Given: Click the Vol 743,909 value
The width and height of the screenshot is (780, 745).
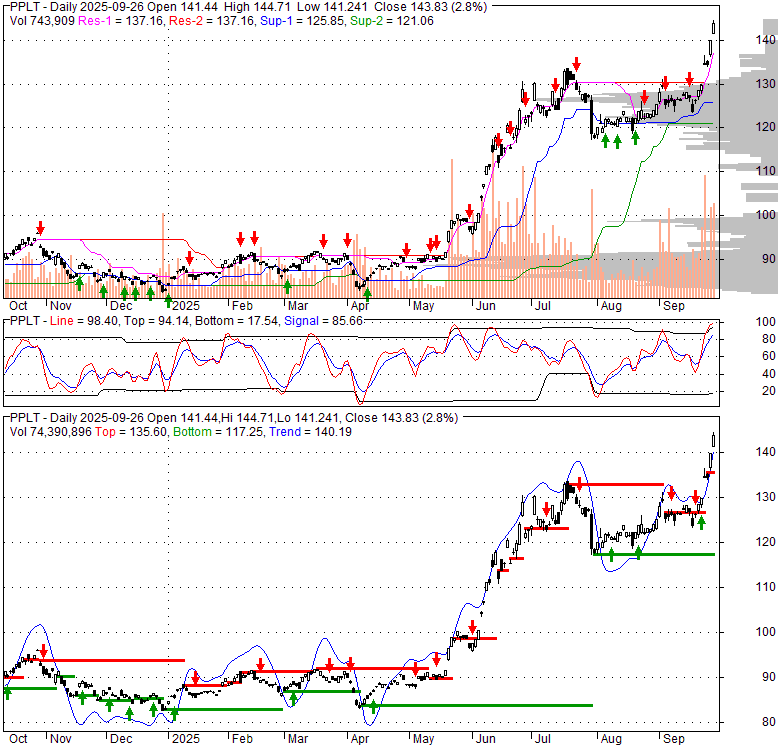Looking at the screenshot, I should [42, 21].
